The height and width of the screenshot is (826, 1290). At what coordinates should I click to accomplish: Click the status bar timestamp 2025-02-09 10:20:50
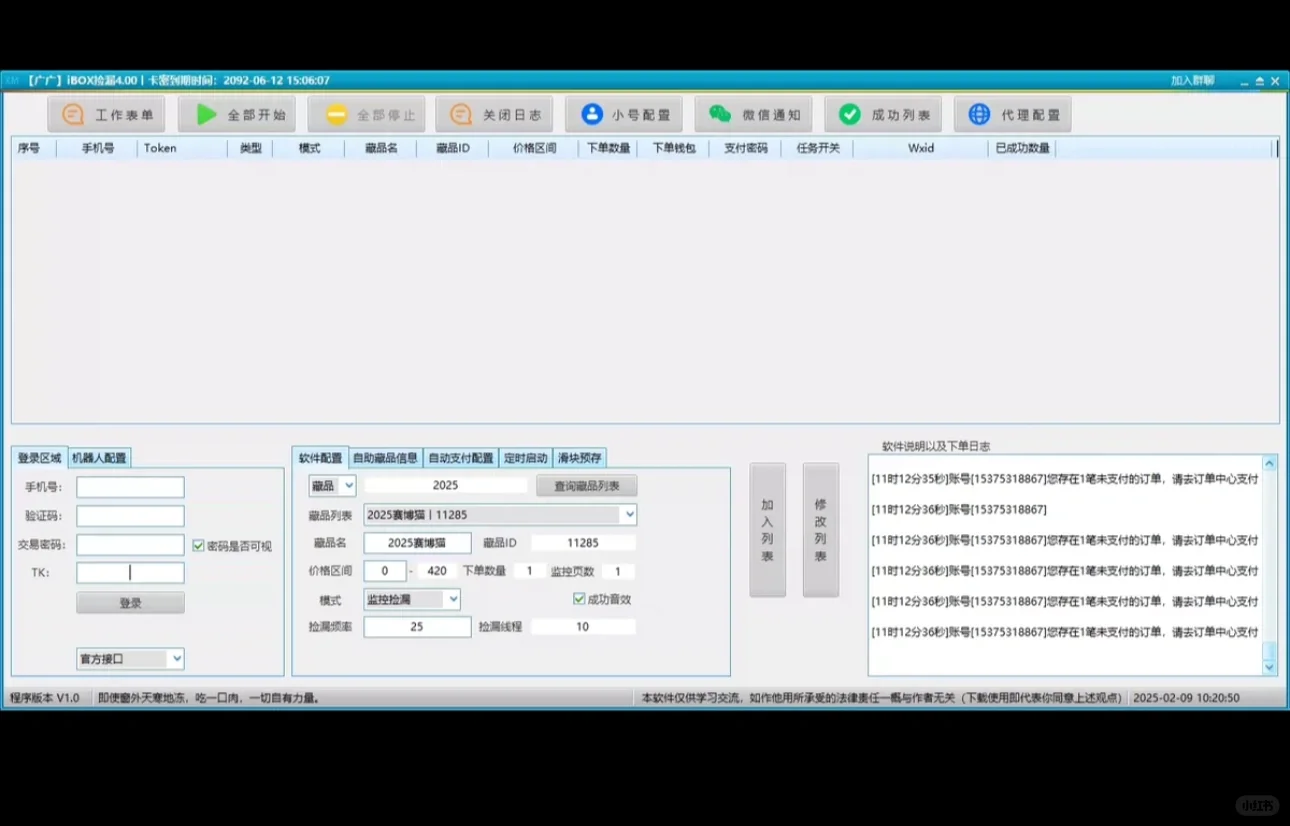tap(1186, 698)
